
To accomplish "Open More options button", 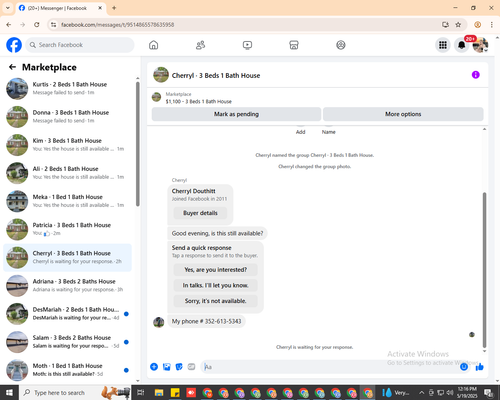I will 403,114.
